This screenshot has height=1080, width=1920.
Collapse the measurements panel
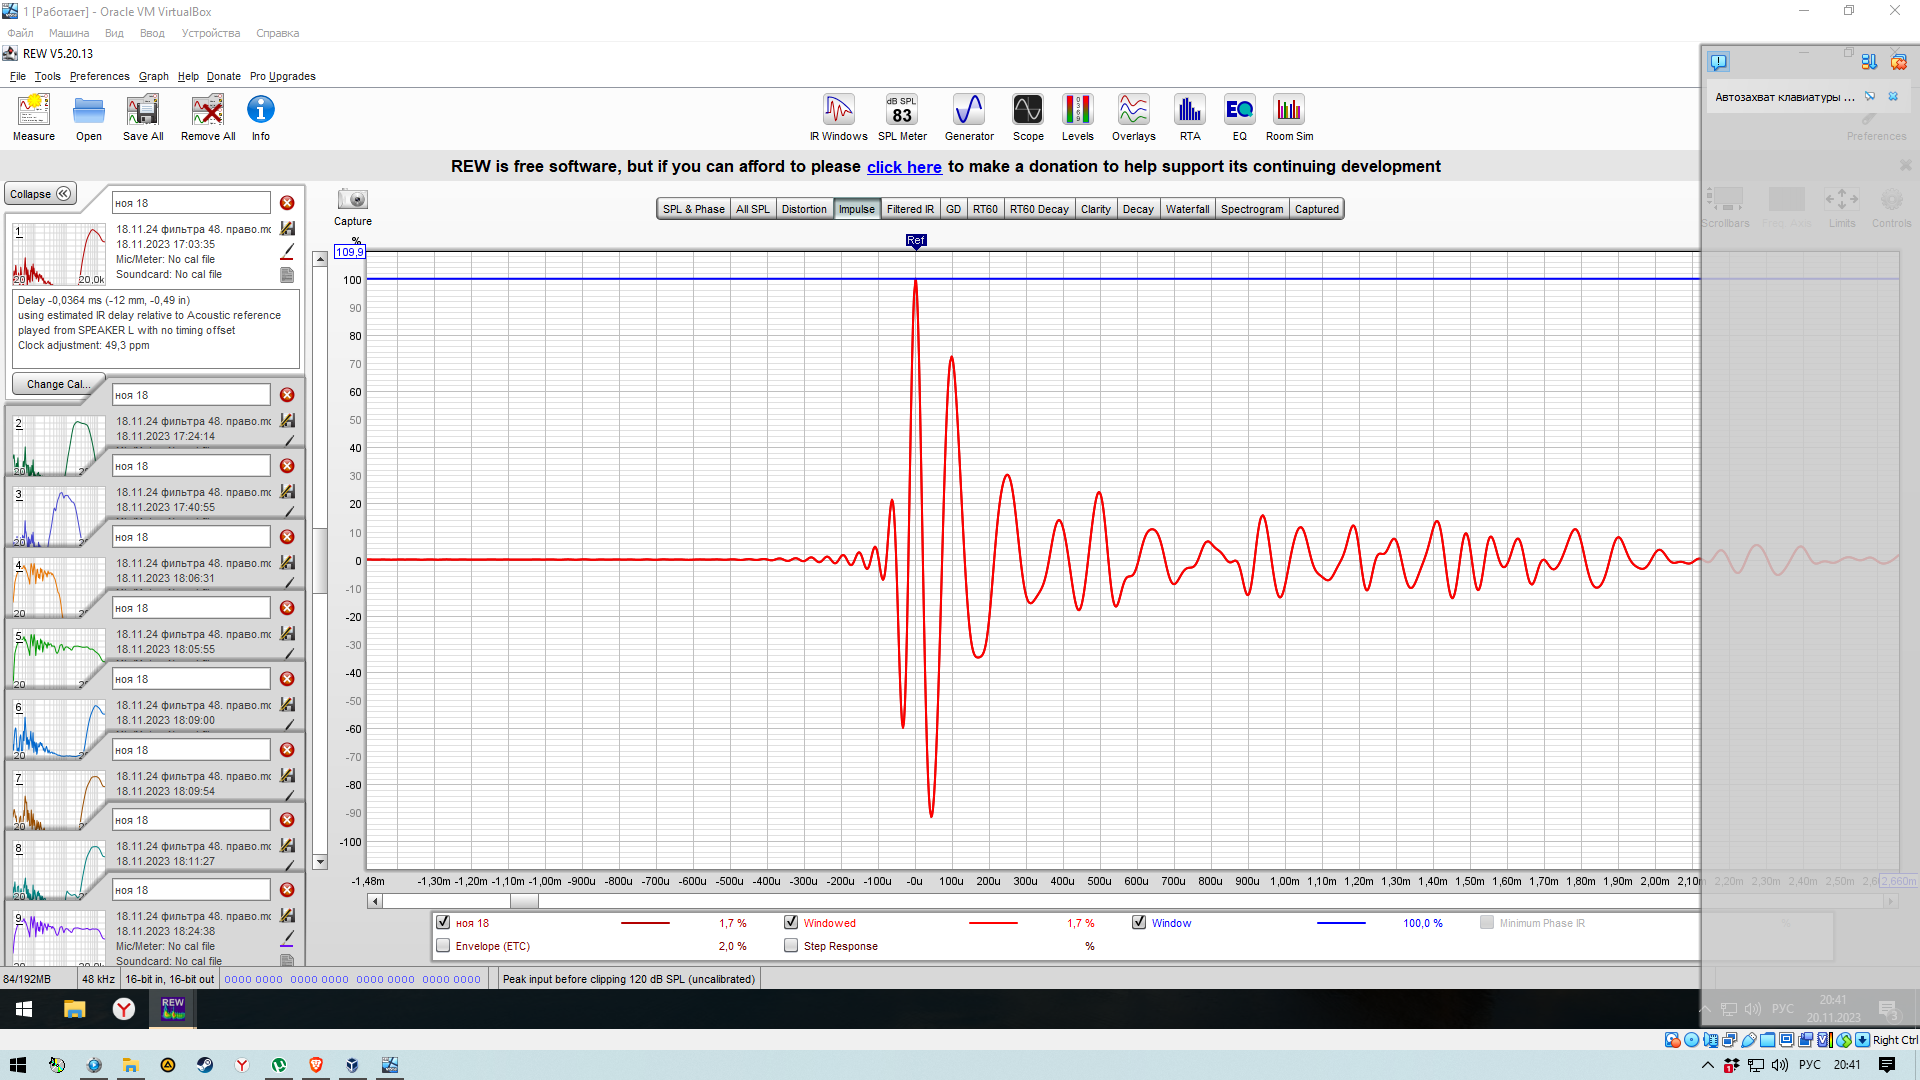click(x=40, y=194)
